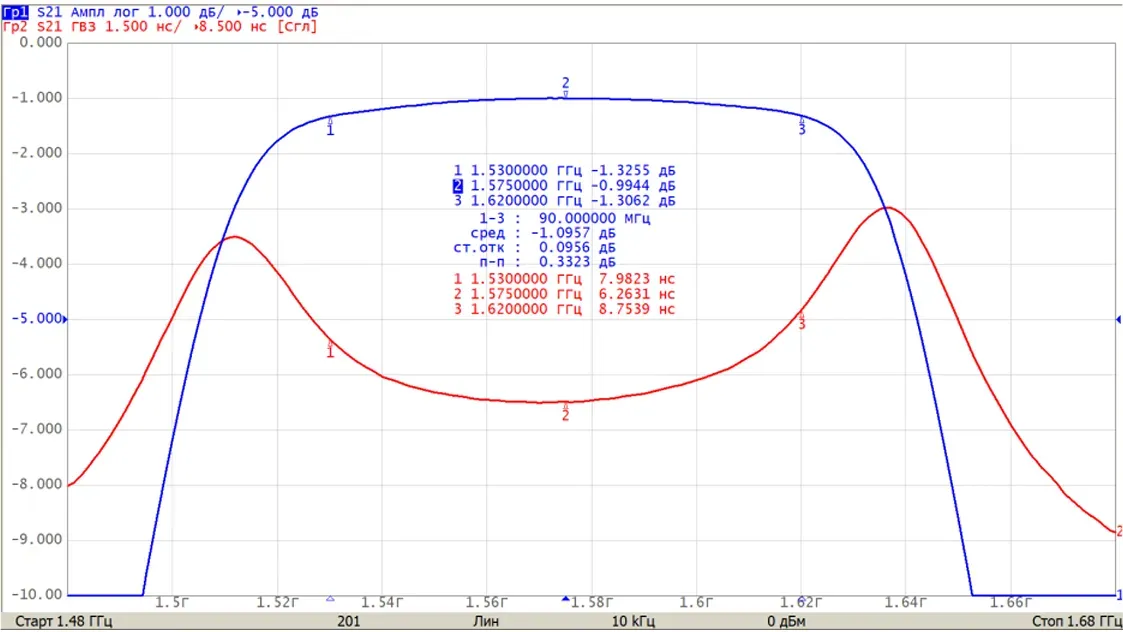Click the 'S21 ГВЗ' trace 2 format text
The width and height of the screenshot is (1123, 632).
(x=66, y=27)
